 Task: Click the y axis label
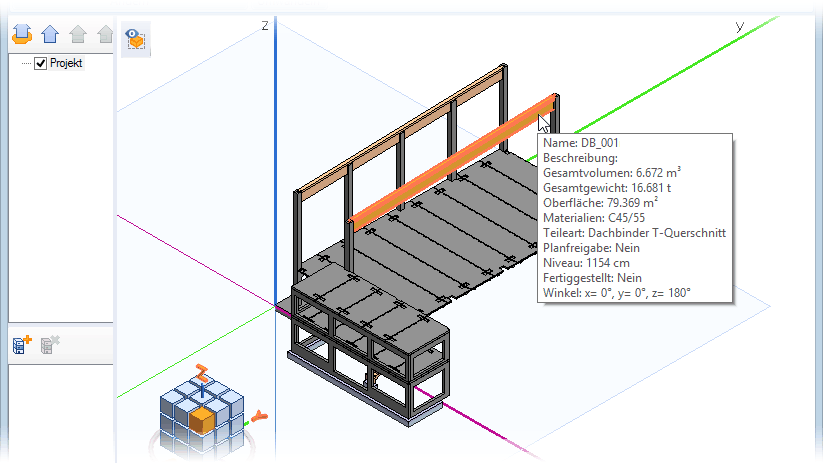coord(740,26)
